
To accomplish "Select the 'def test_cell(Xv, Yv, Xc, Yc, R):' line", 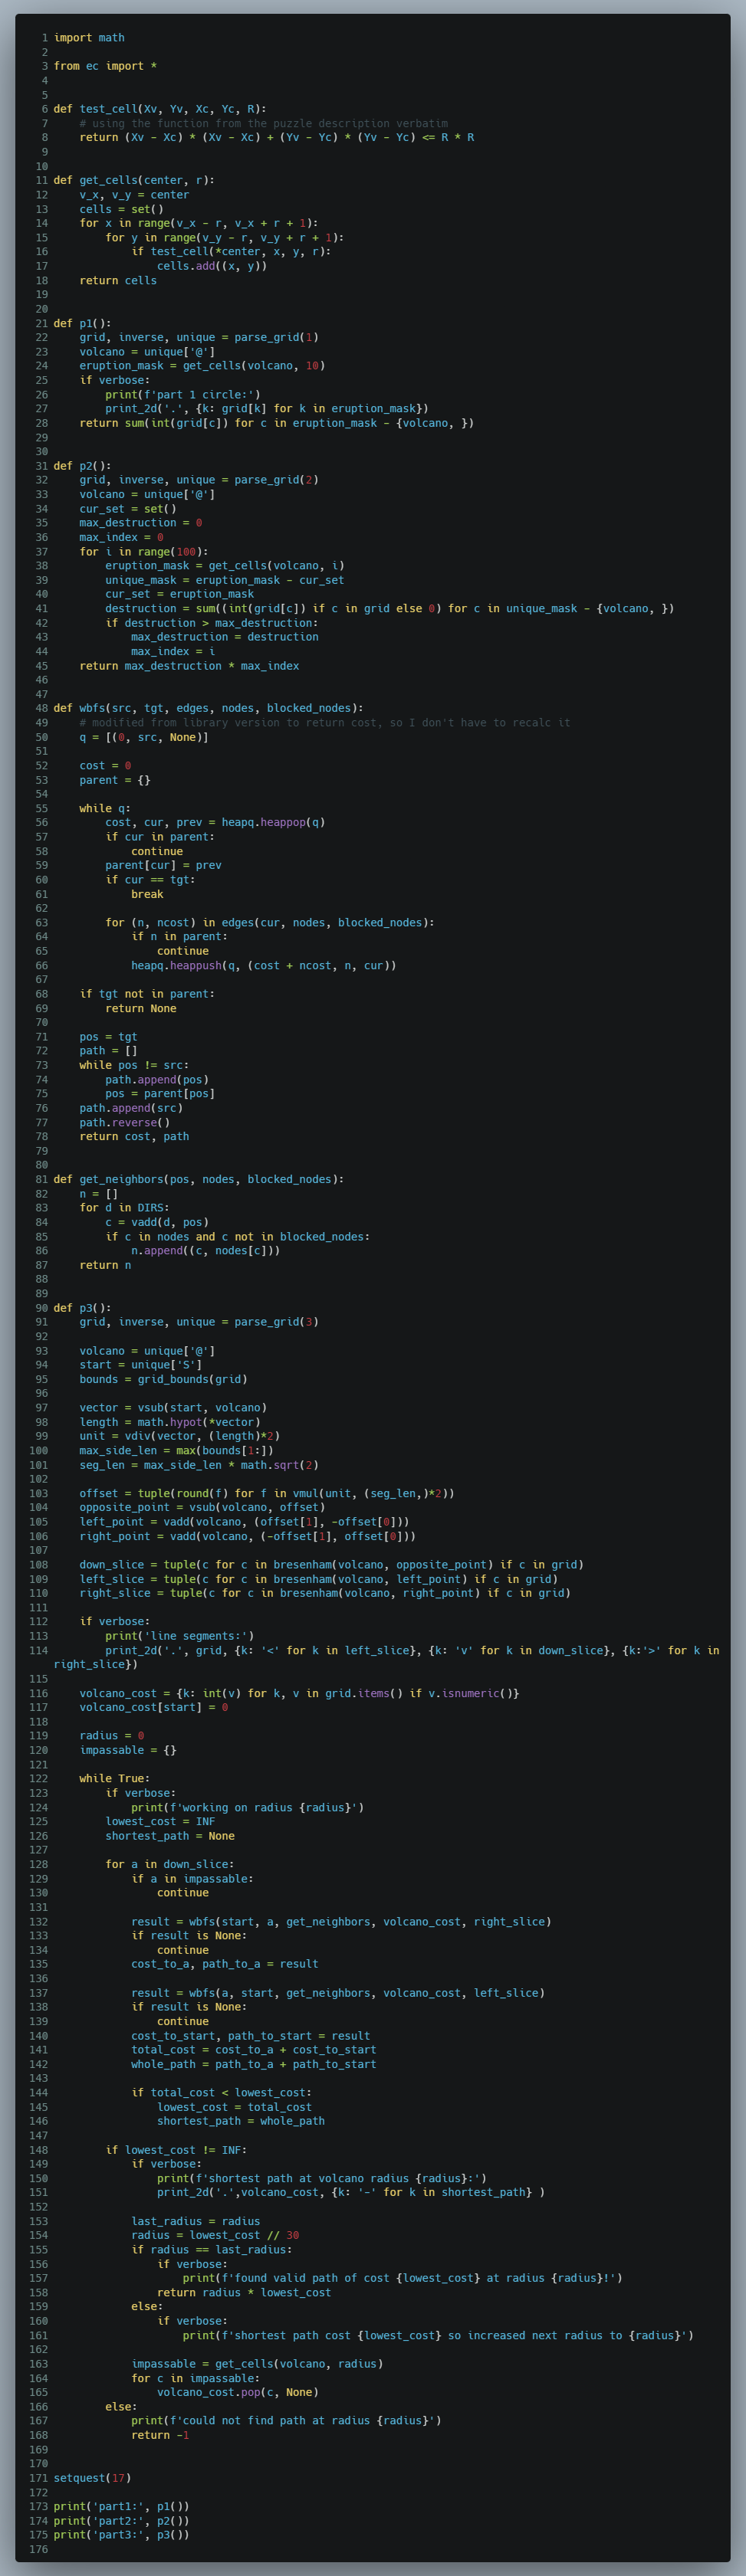I will pos(160,109).
